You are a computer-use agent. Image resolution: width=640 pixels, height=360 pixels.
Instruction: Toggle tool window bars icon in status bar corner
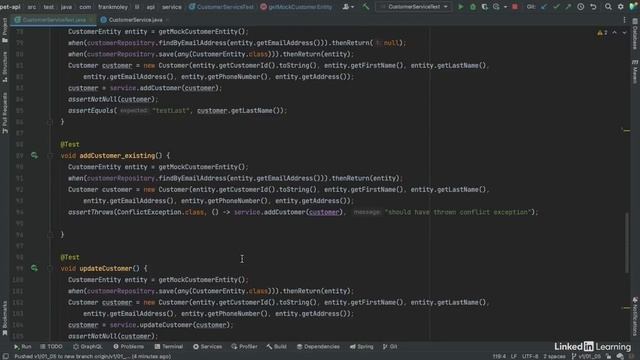click(5, 356)
